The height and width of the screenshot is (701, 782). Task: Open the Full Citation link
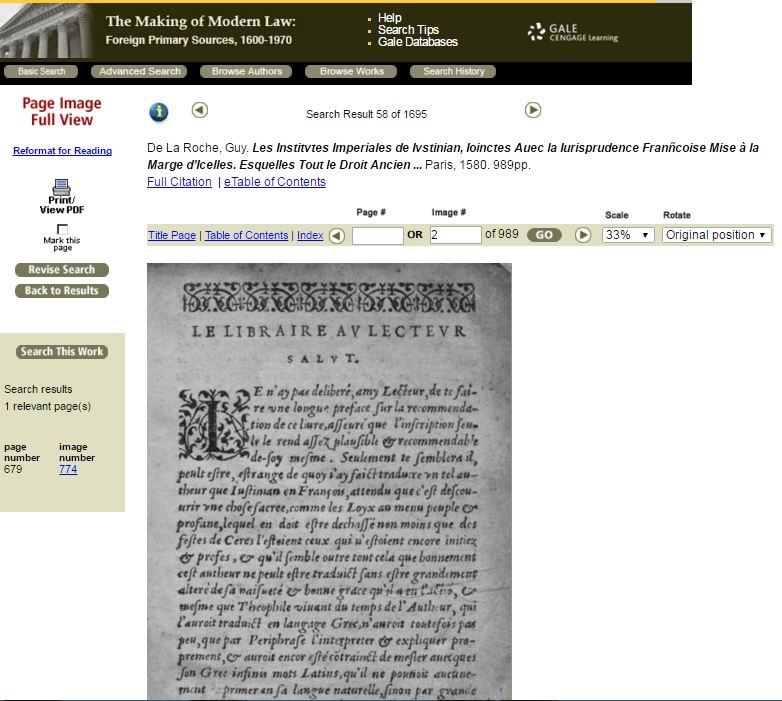tap(179, 182)
